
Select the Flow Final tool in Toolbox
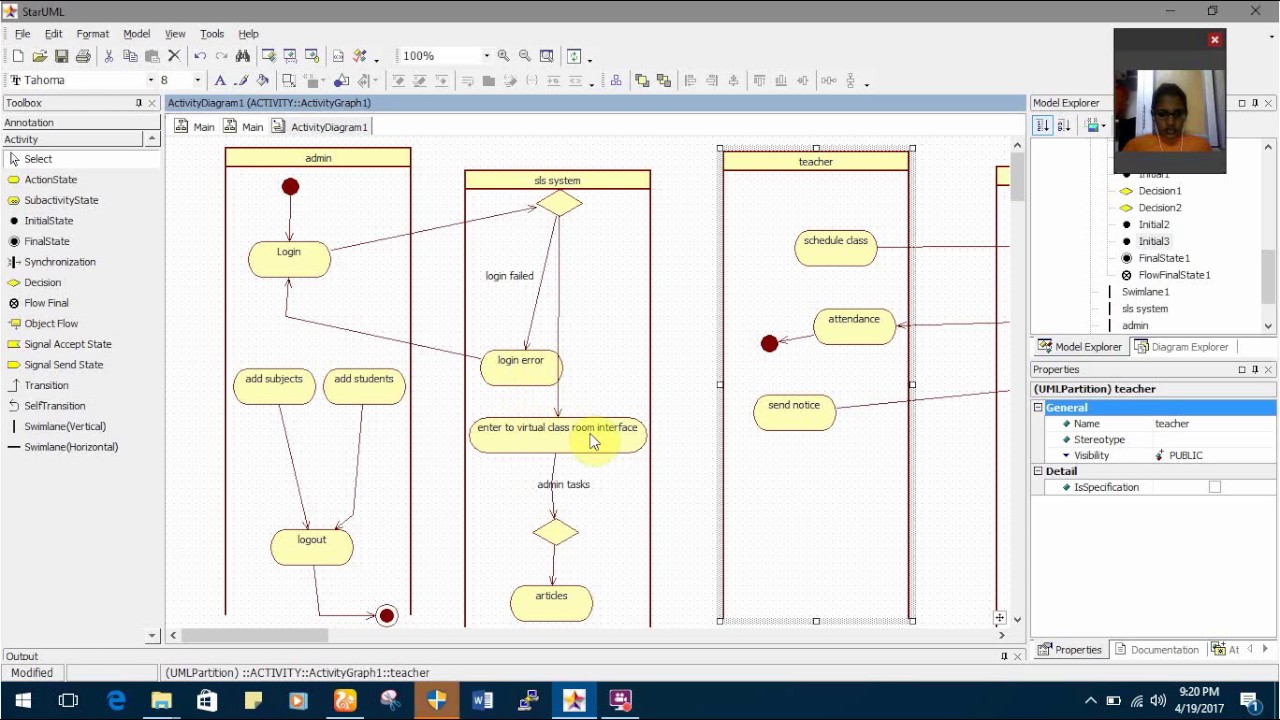pos(46,303)
